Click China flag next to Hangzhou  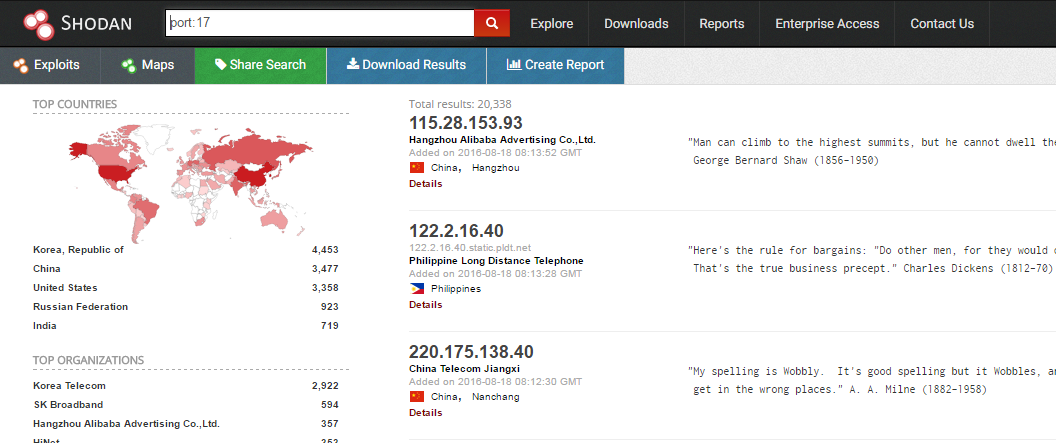coord(417,168)
